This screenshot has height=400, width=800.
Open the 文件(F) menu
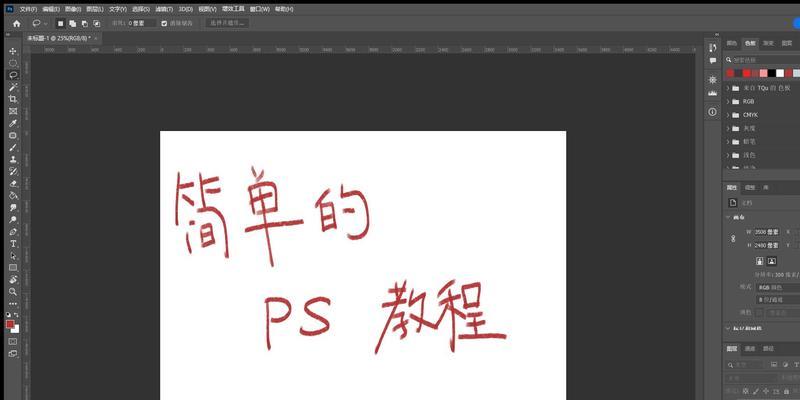pyautogui.click(x=28, y=9)
